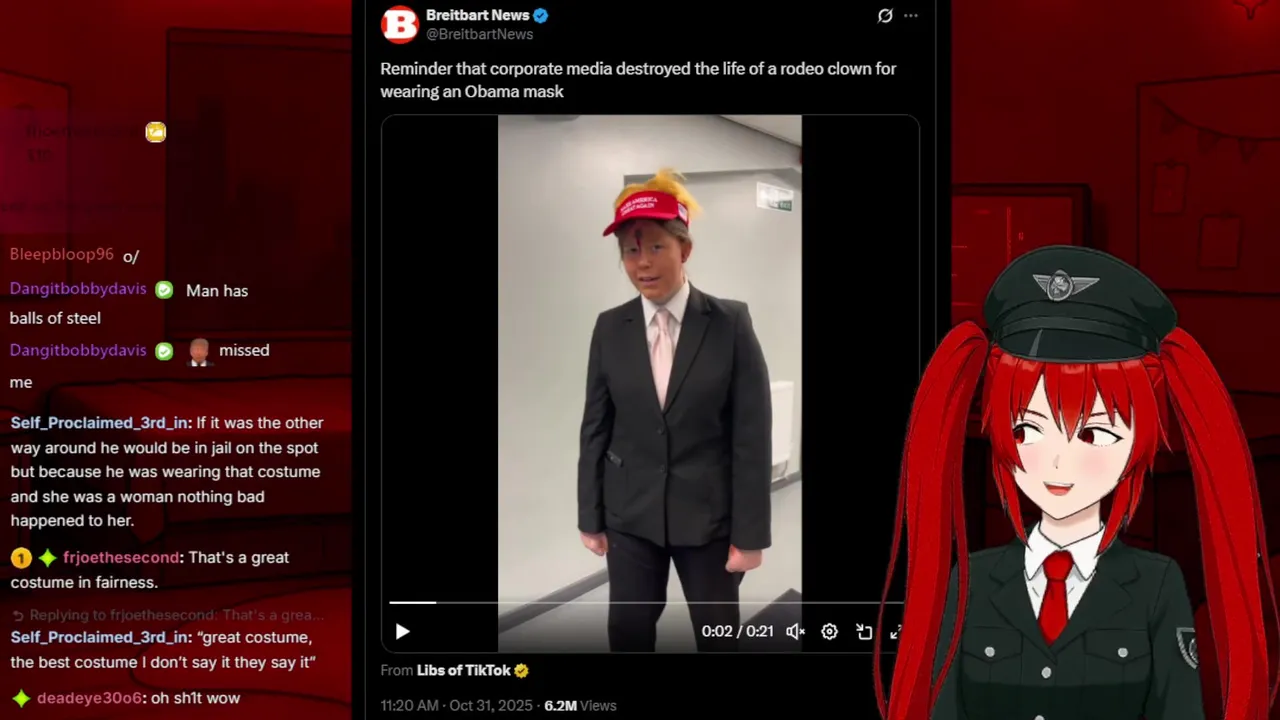Open the @BreitbartNews handle link

click(480, 34)
